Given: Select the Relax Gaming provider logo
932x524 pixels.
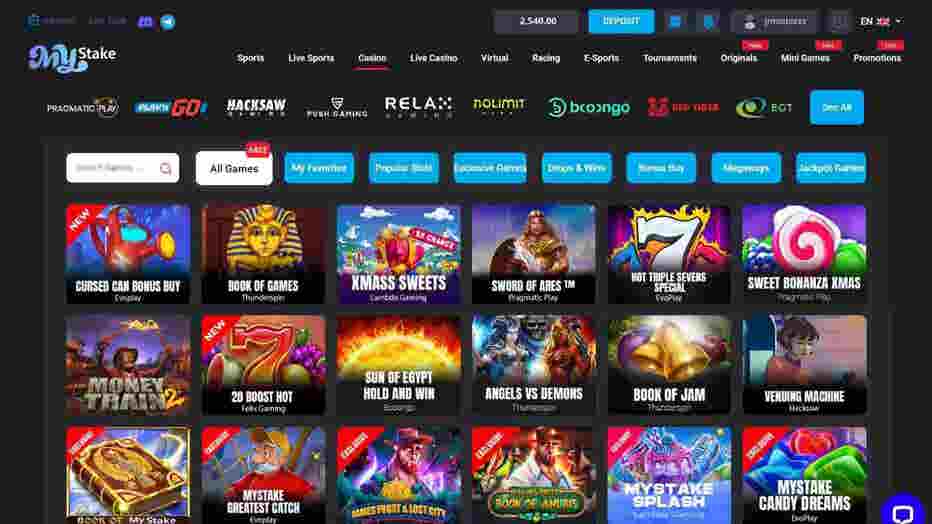Looking at the screenshot, I should (418, 108).
